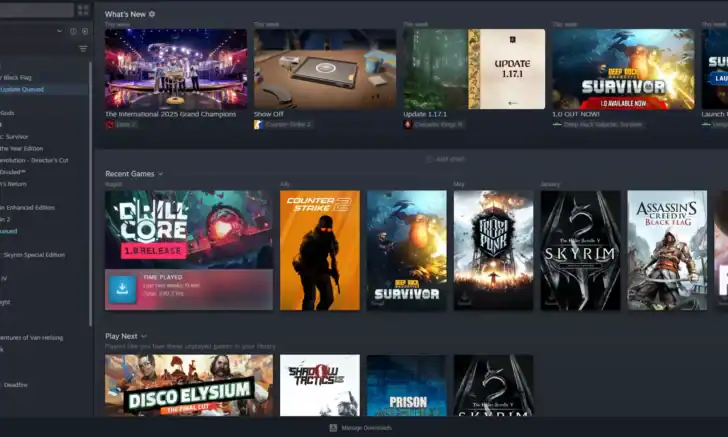Select the 'Update Queued' highlighted library entry

[x=44, y=89]
